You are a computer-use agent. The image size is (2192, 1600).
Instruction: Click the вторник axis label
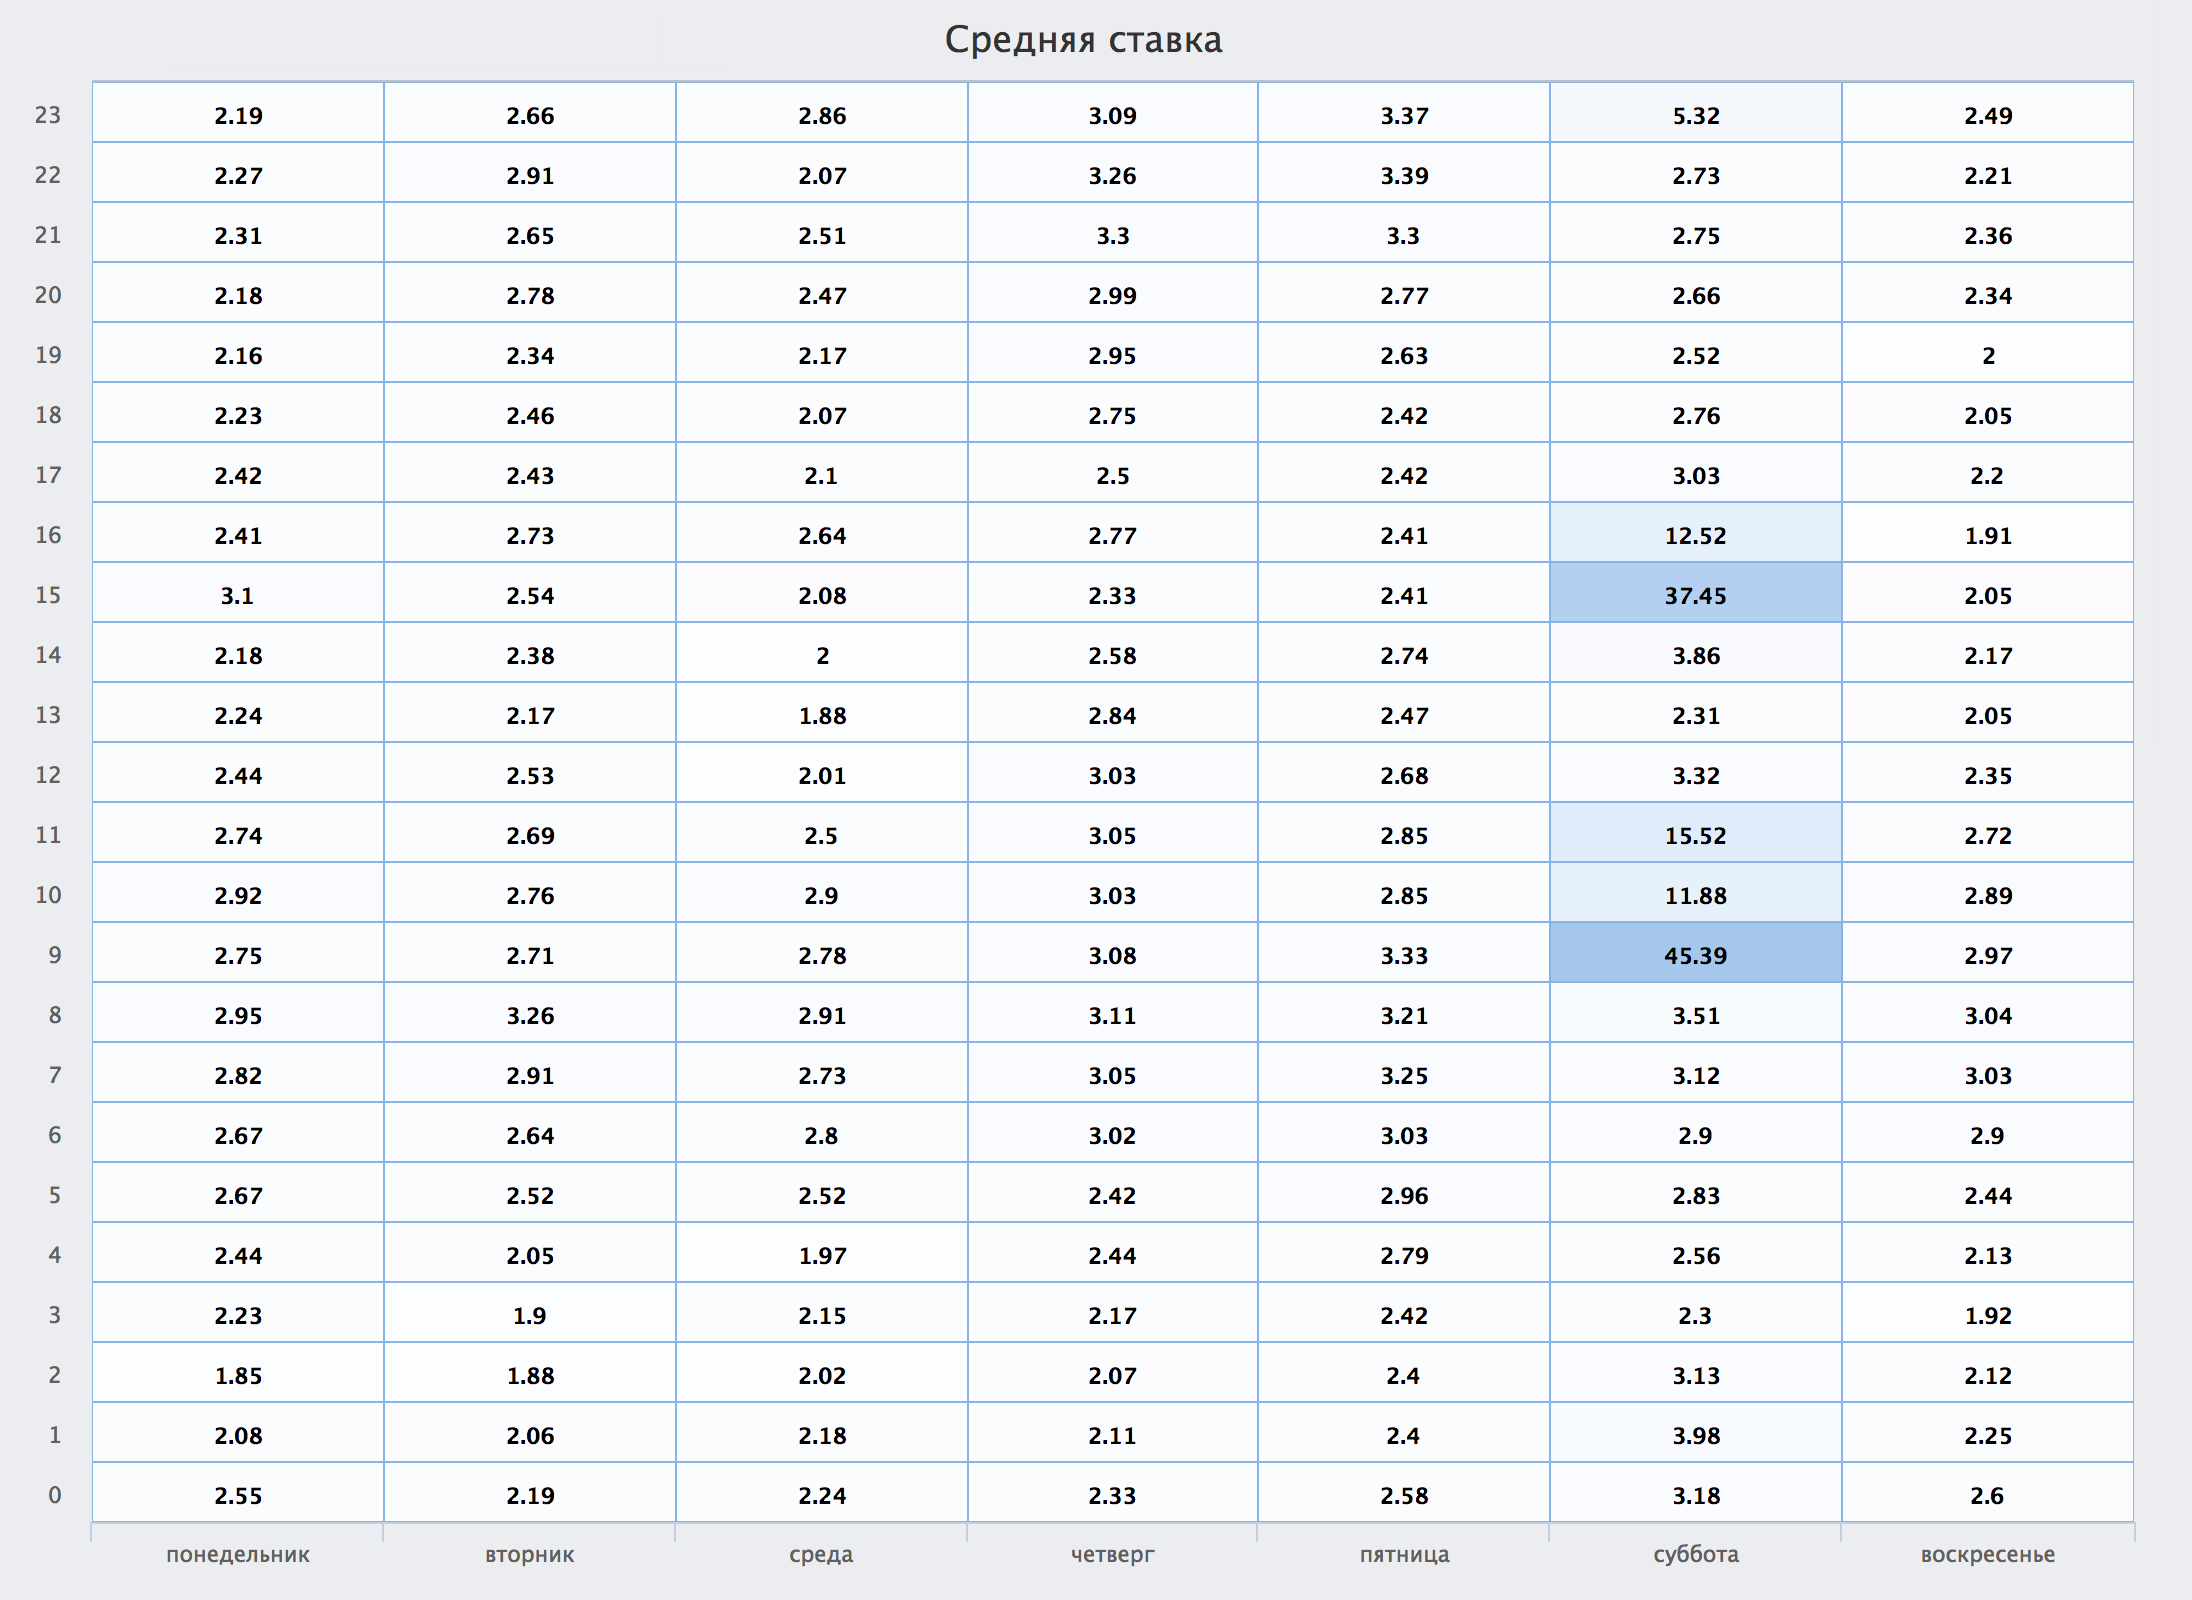530,1554
